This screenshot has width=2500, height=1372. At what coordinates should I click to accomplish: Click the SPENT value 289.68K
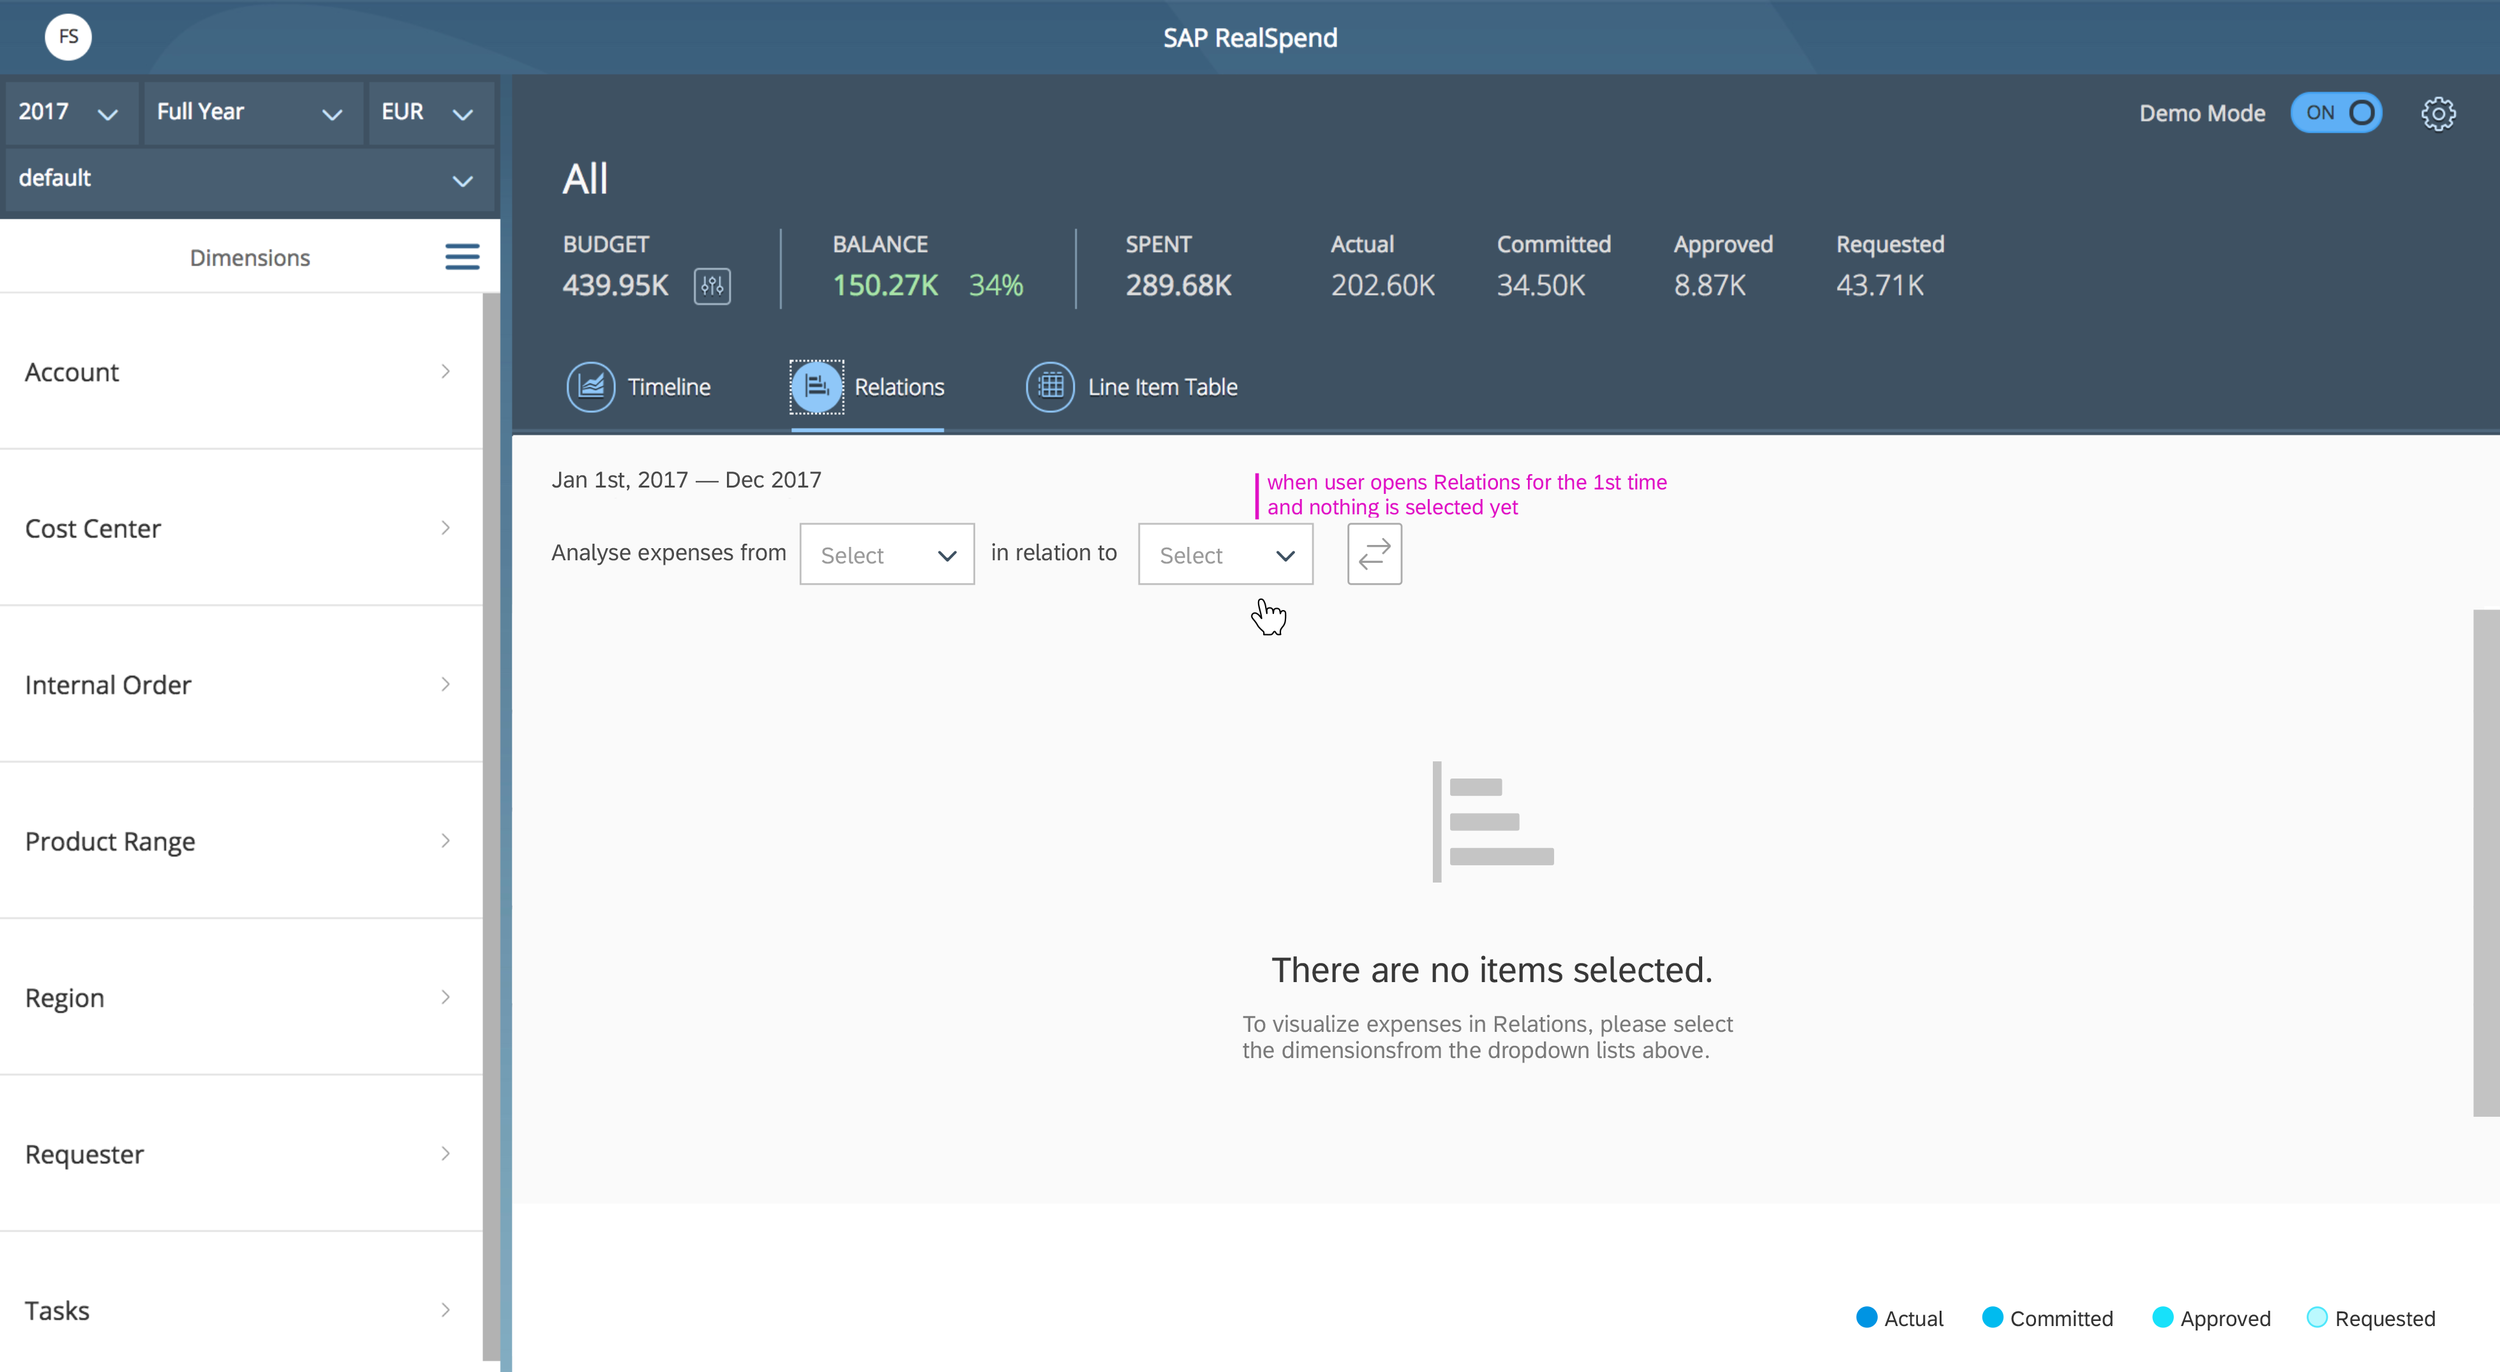tap(1178, 286)
